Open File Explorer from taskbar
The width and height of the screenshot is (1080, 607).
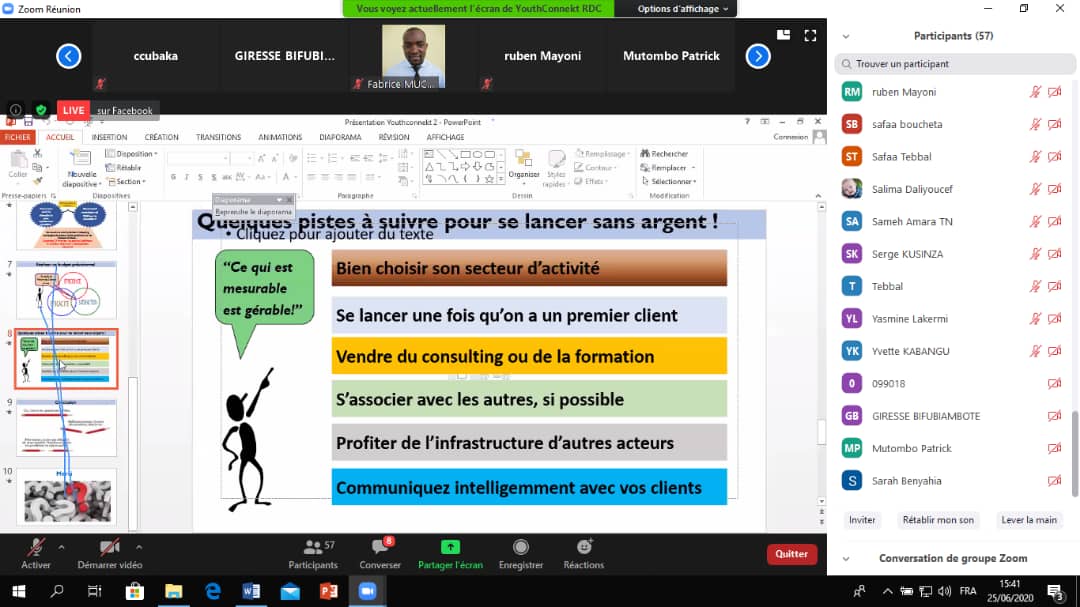pos(174,591)
